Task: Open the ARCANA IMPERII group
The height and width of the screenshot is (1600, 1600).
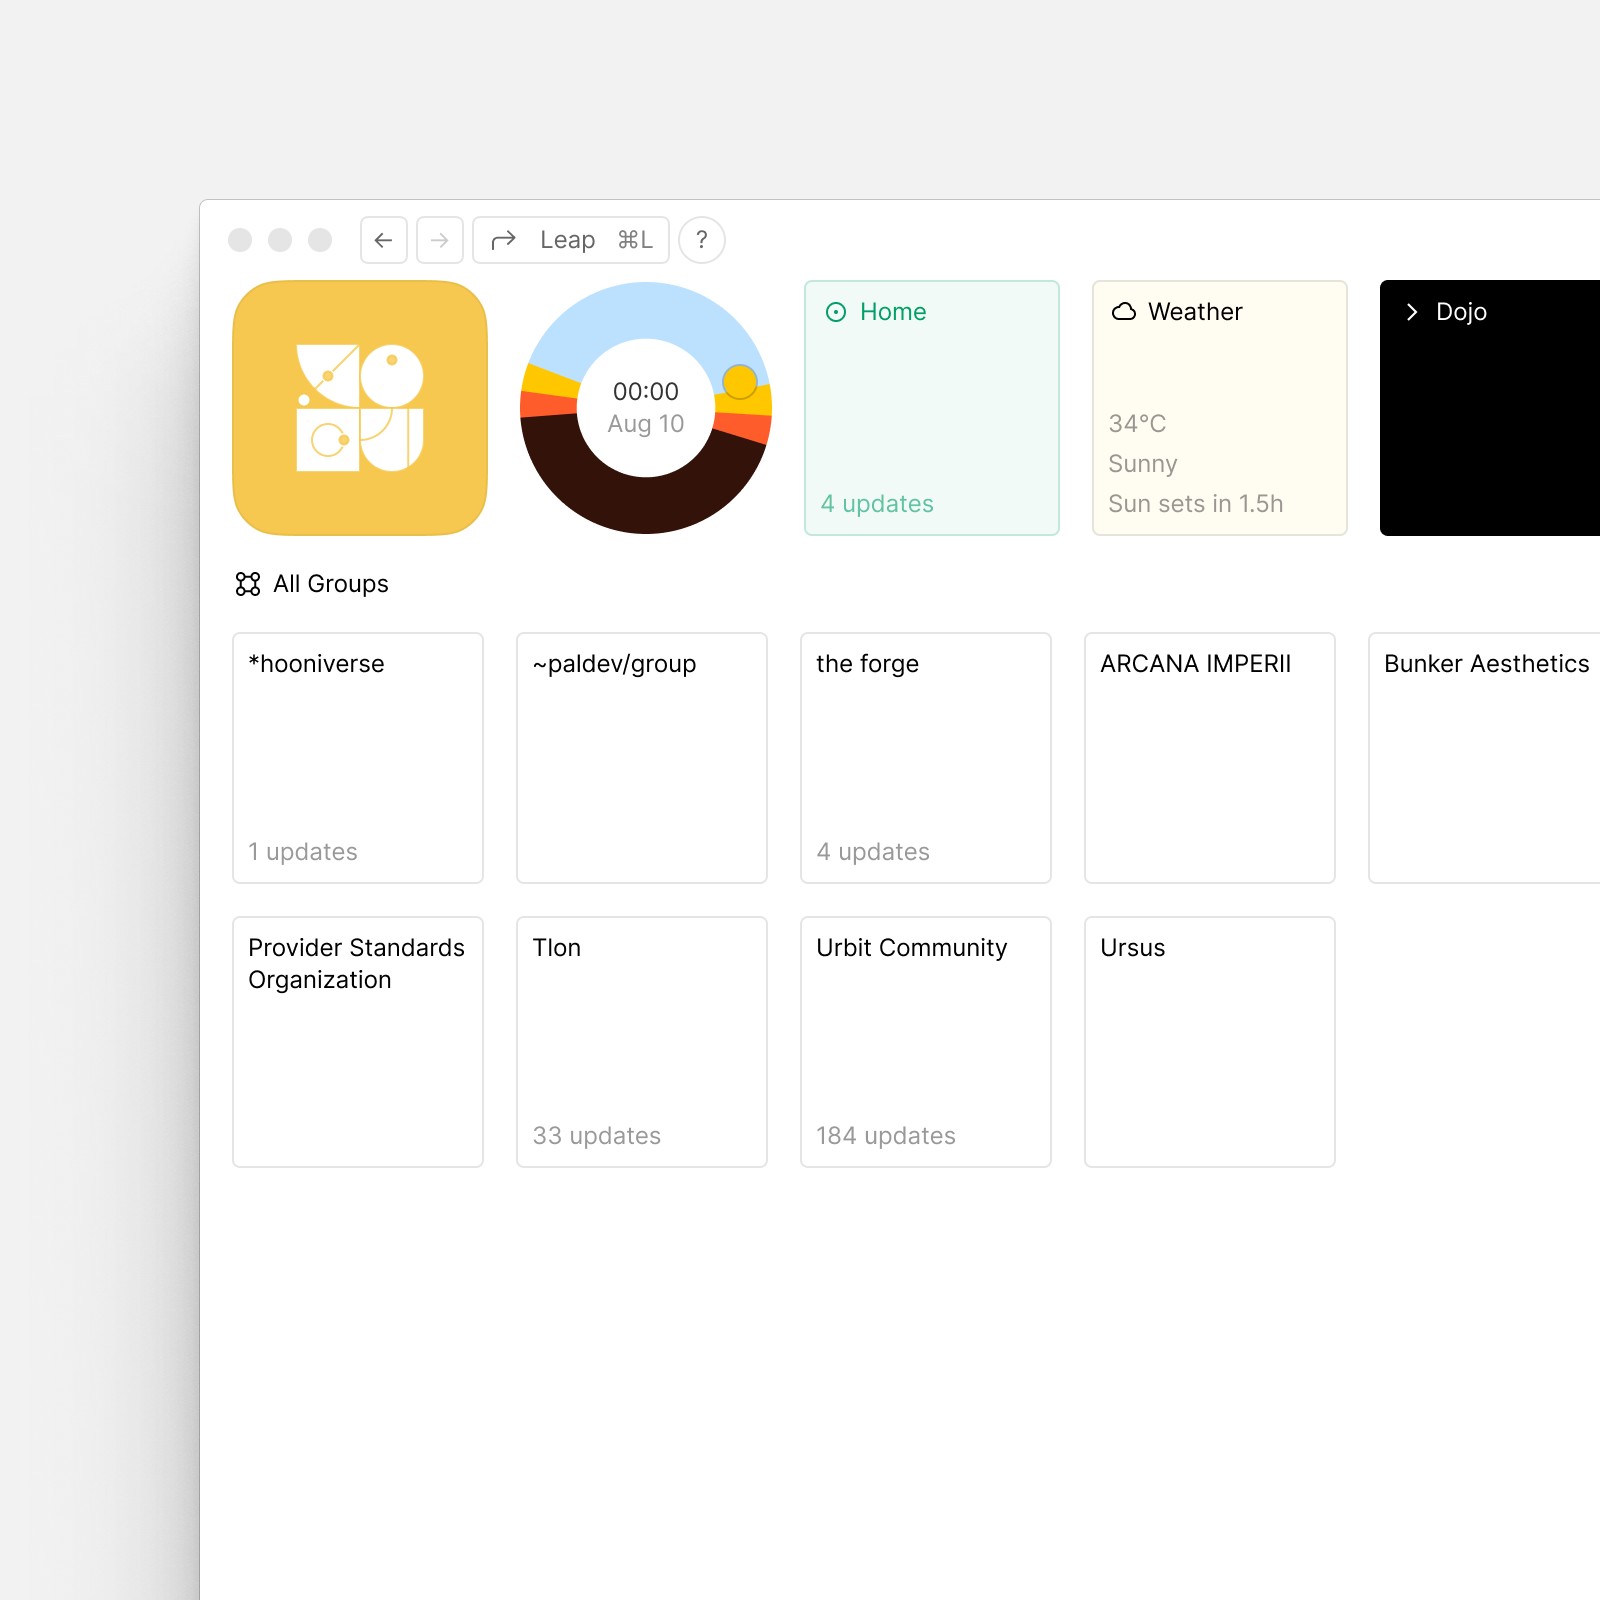Action: 1209,757
